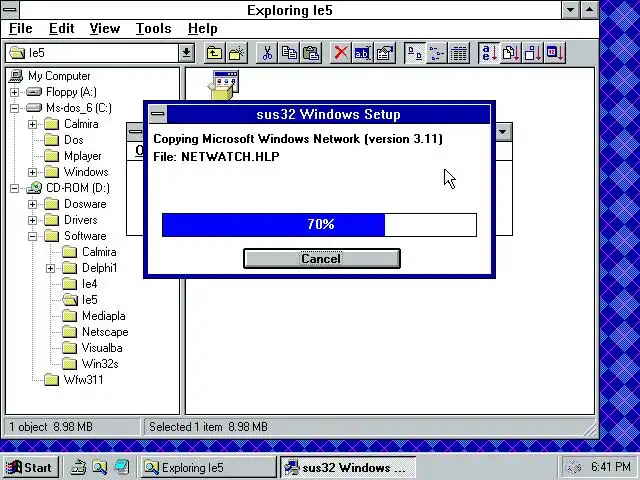Open the Help menu
640x480 pixels.
click(x=202, y=29)
